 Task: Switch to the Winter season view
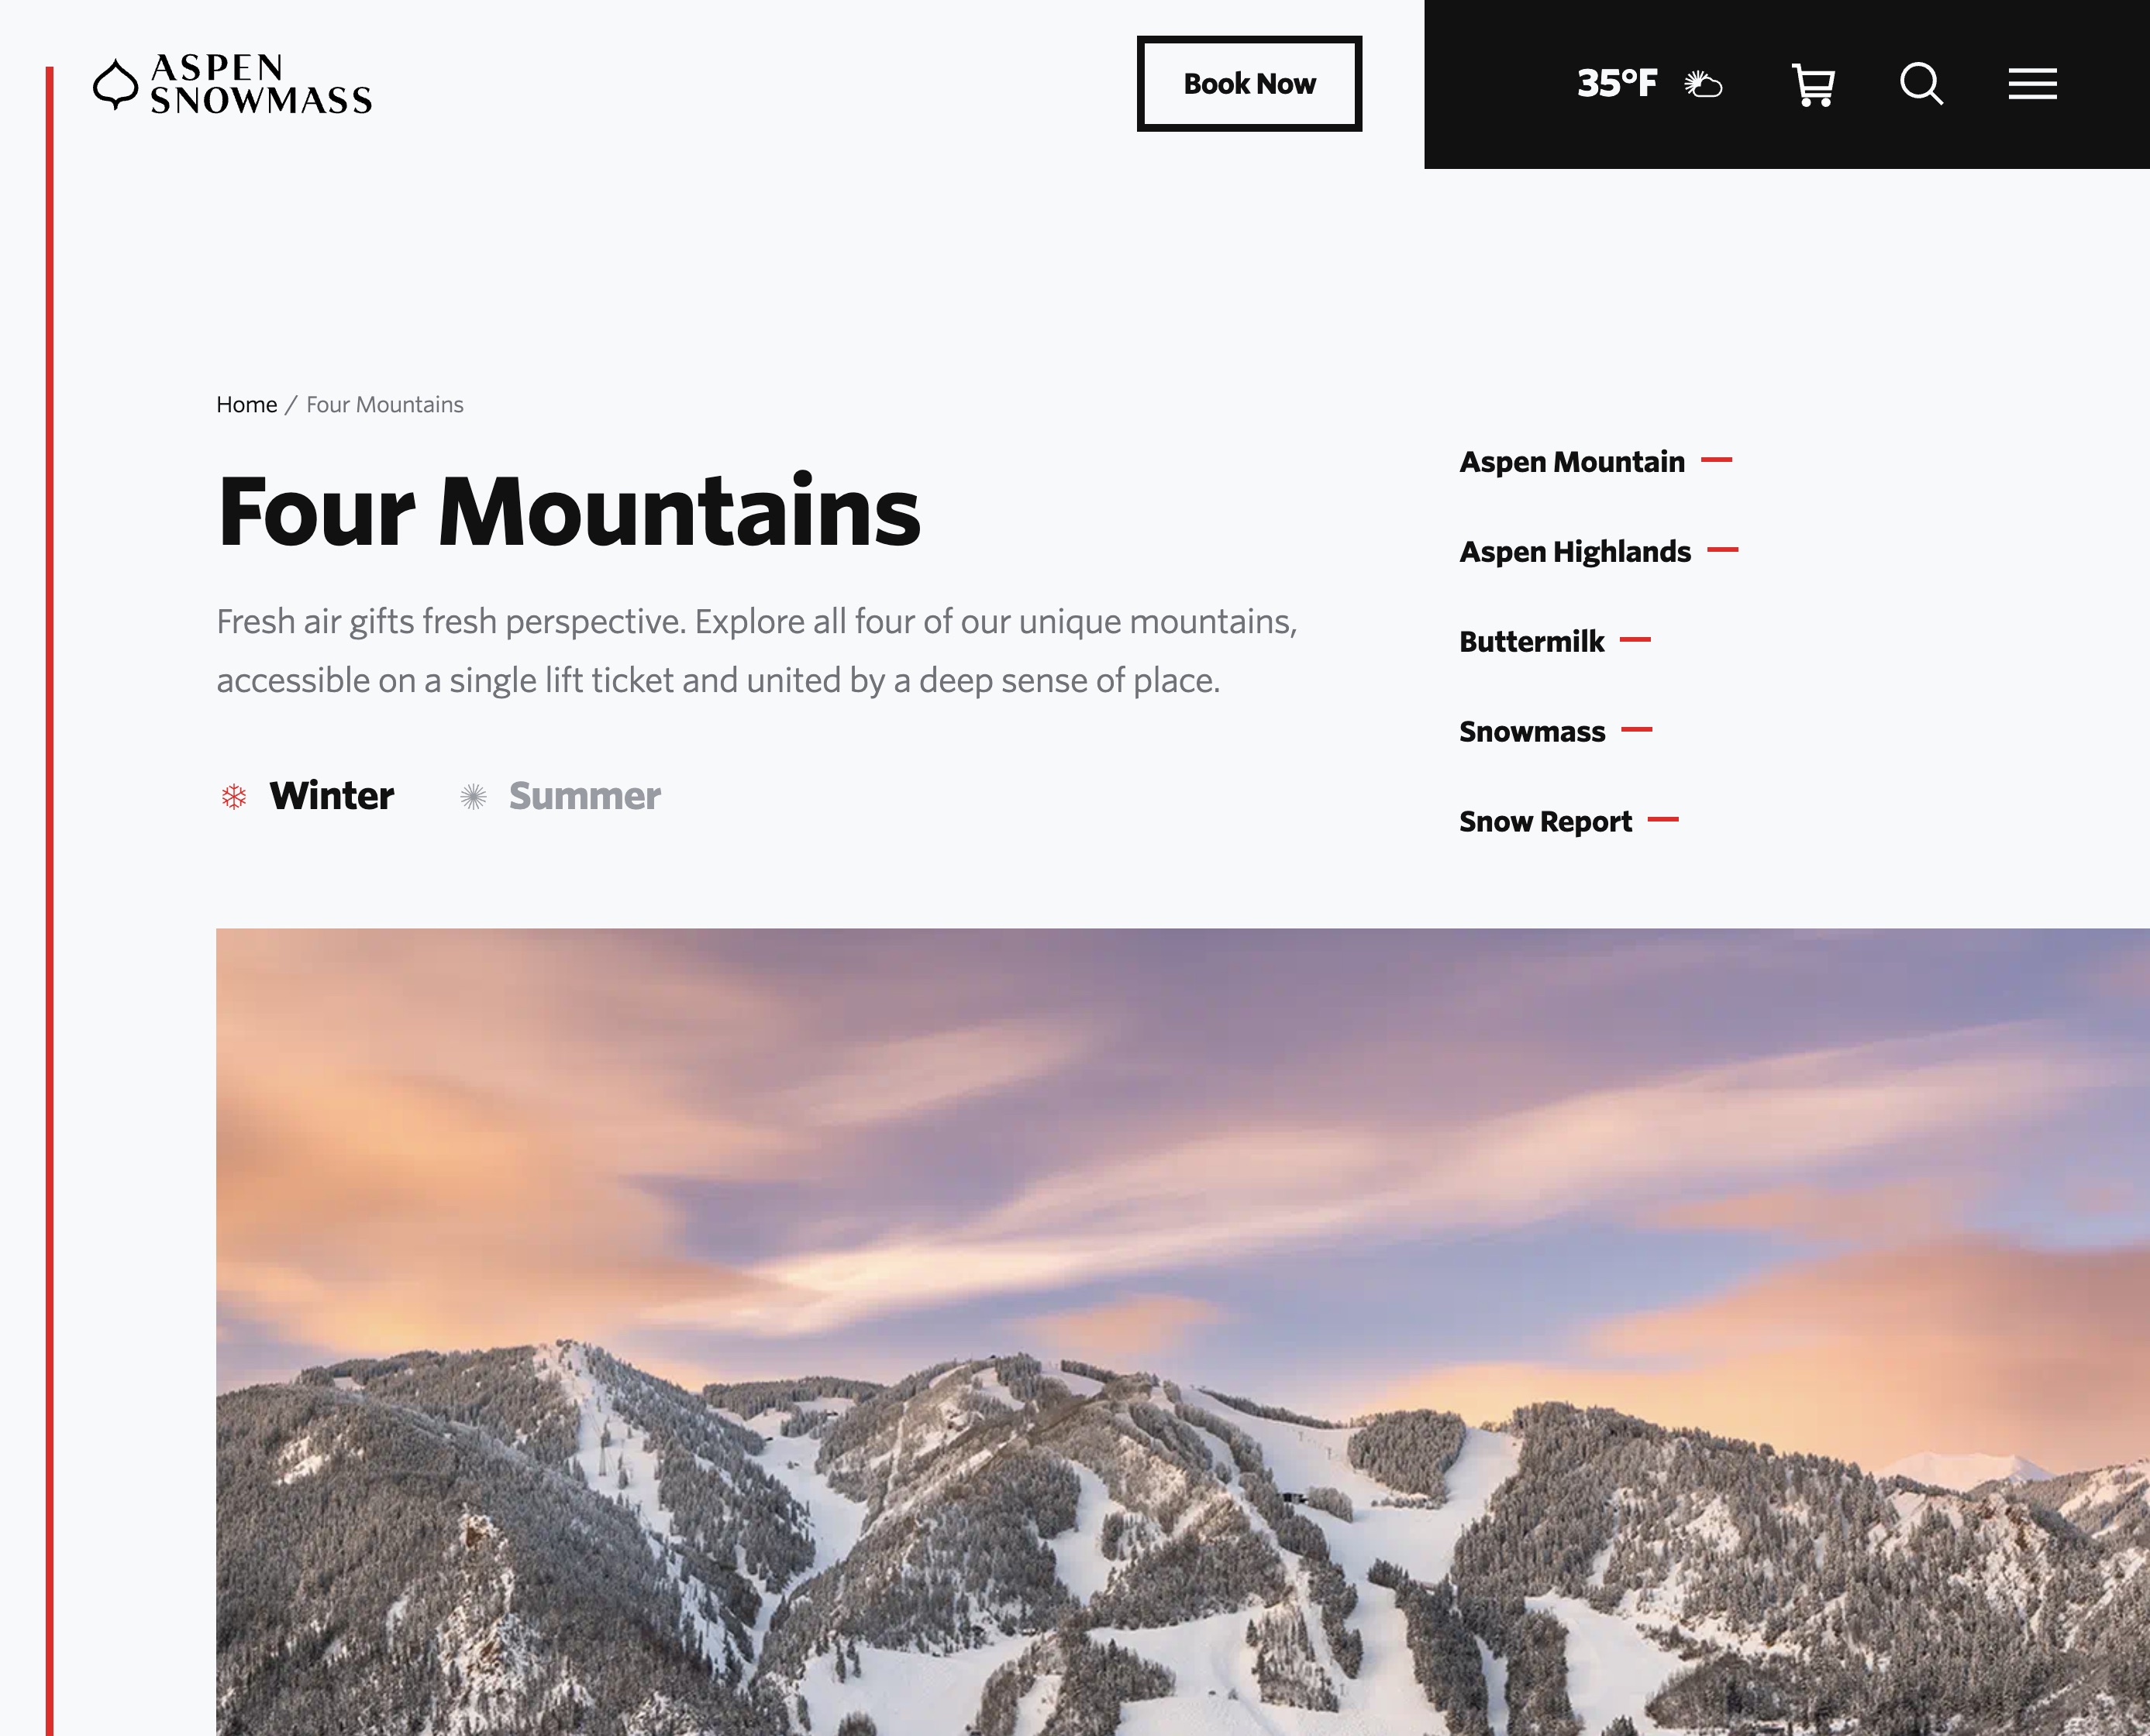[332, 796]
